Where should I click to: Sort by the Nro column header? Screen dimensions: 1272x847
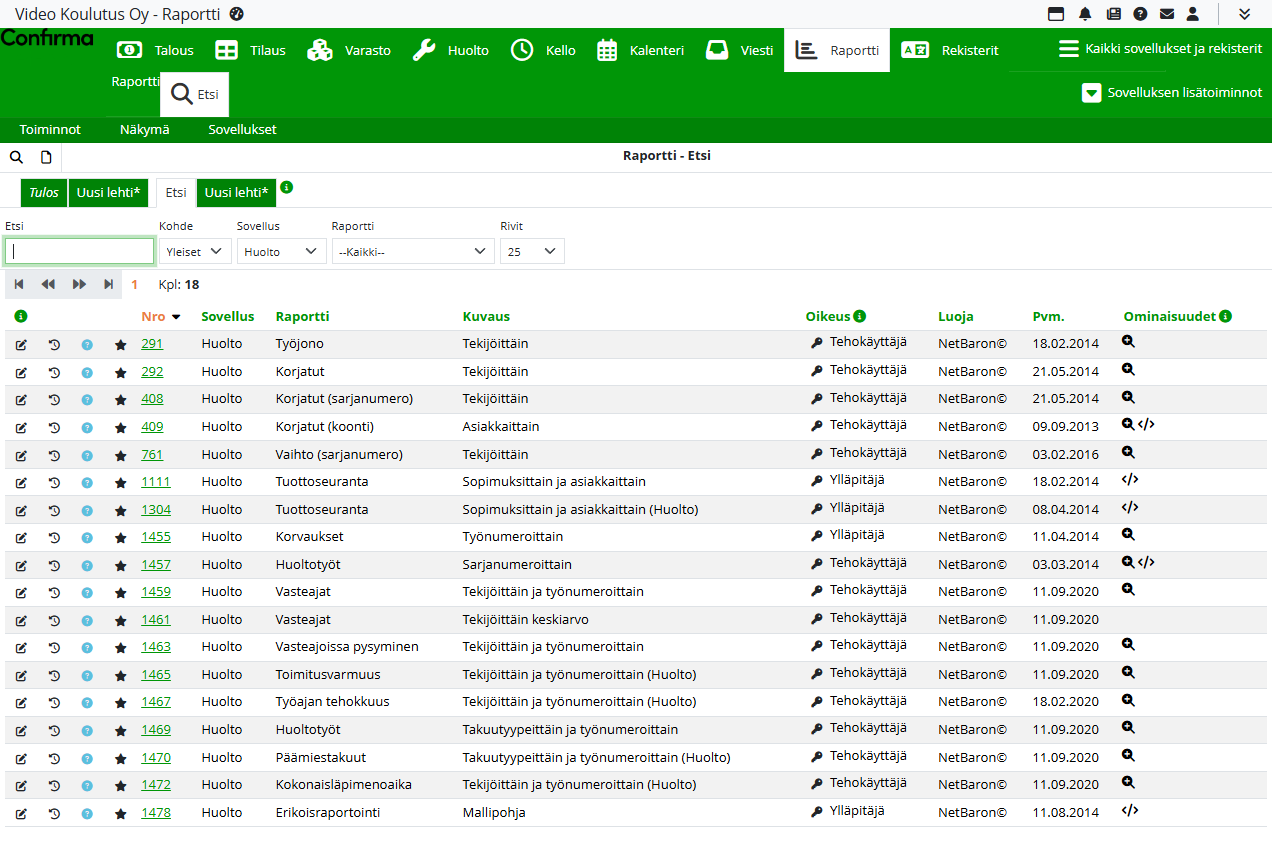click(x=154, y=317)
